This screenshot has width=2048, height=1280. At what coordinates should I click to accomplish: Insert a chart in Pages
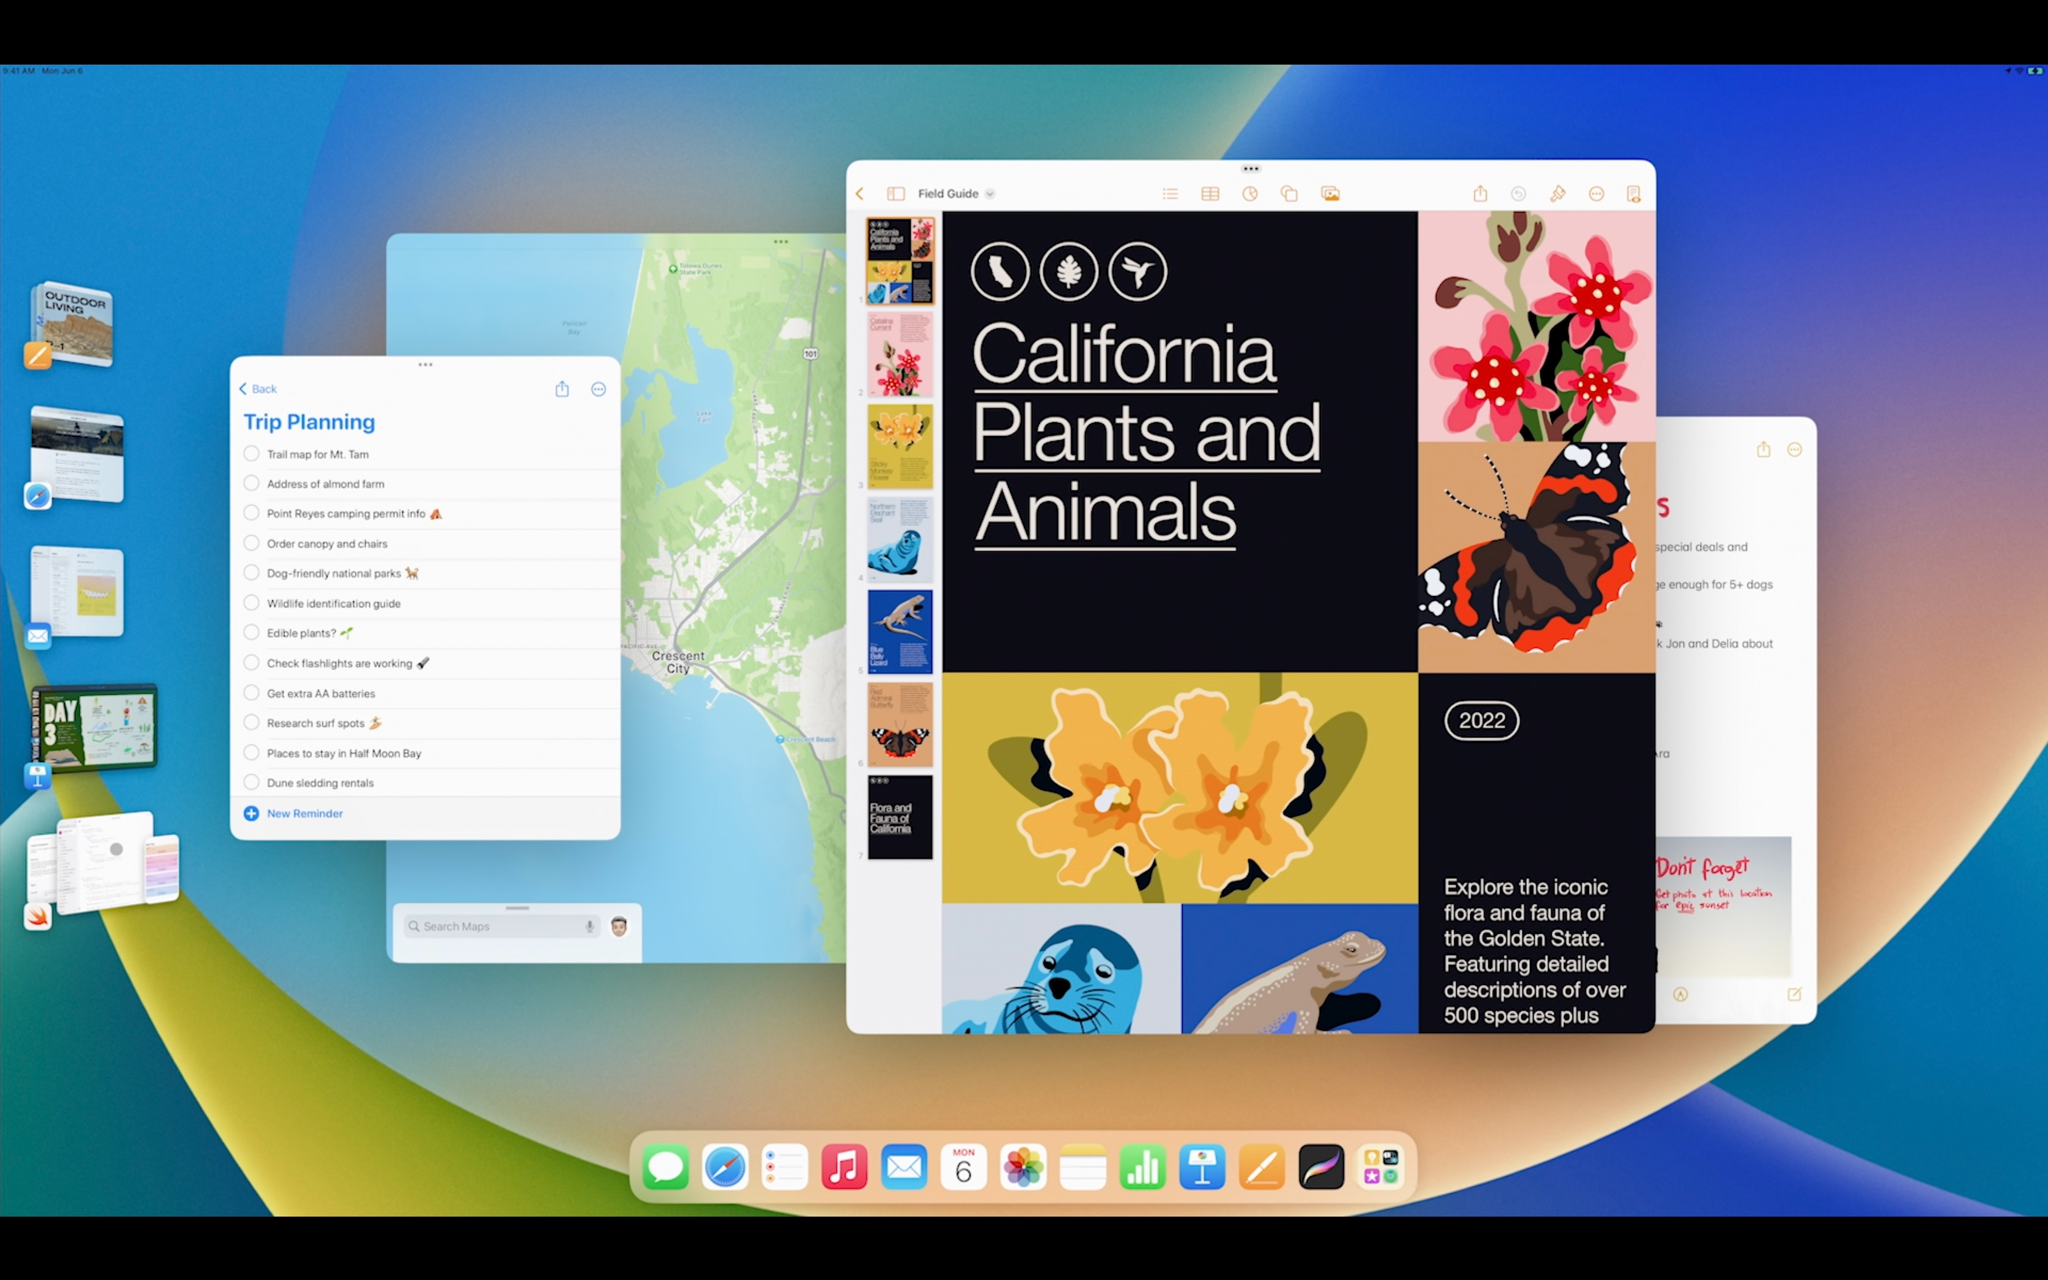pos(1250,194)
